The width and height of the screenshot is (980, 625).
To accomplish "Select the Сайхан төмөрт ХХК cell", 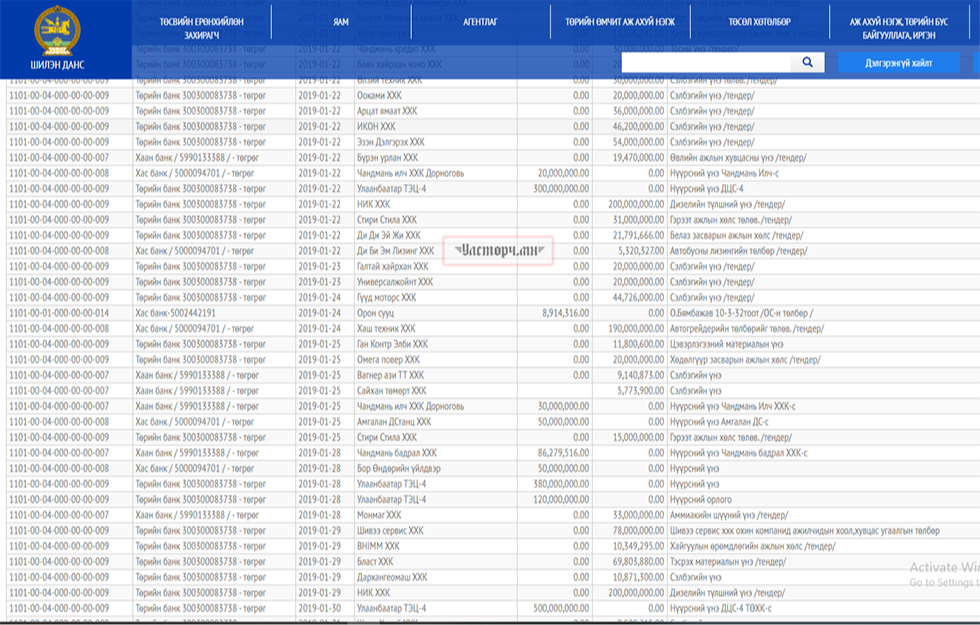I will [x=391, y=391].
